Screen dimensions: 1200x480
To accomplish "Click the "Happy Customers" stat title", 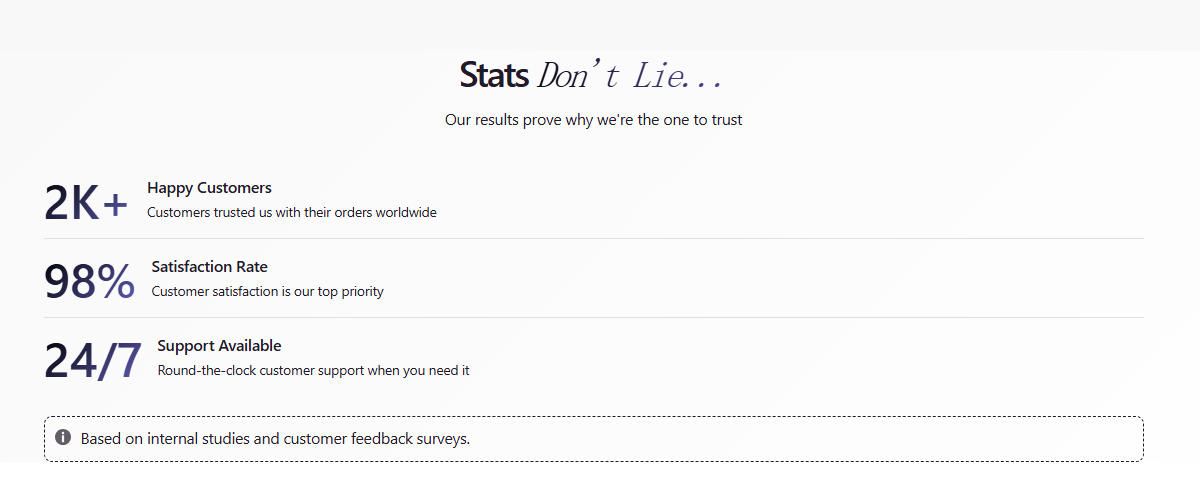I will (x=209, y=188).
